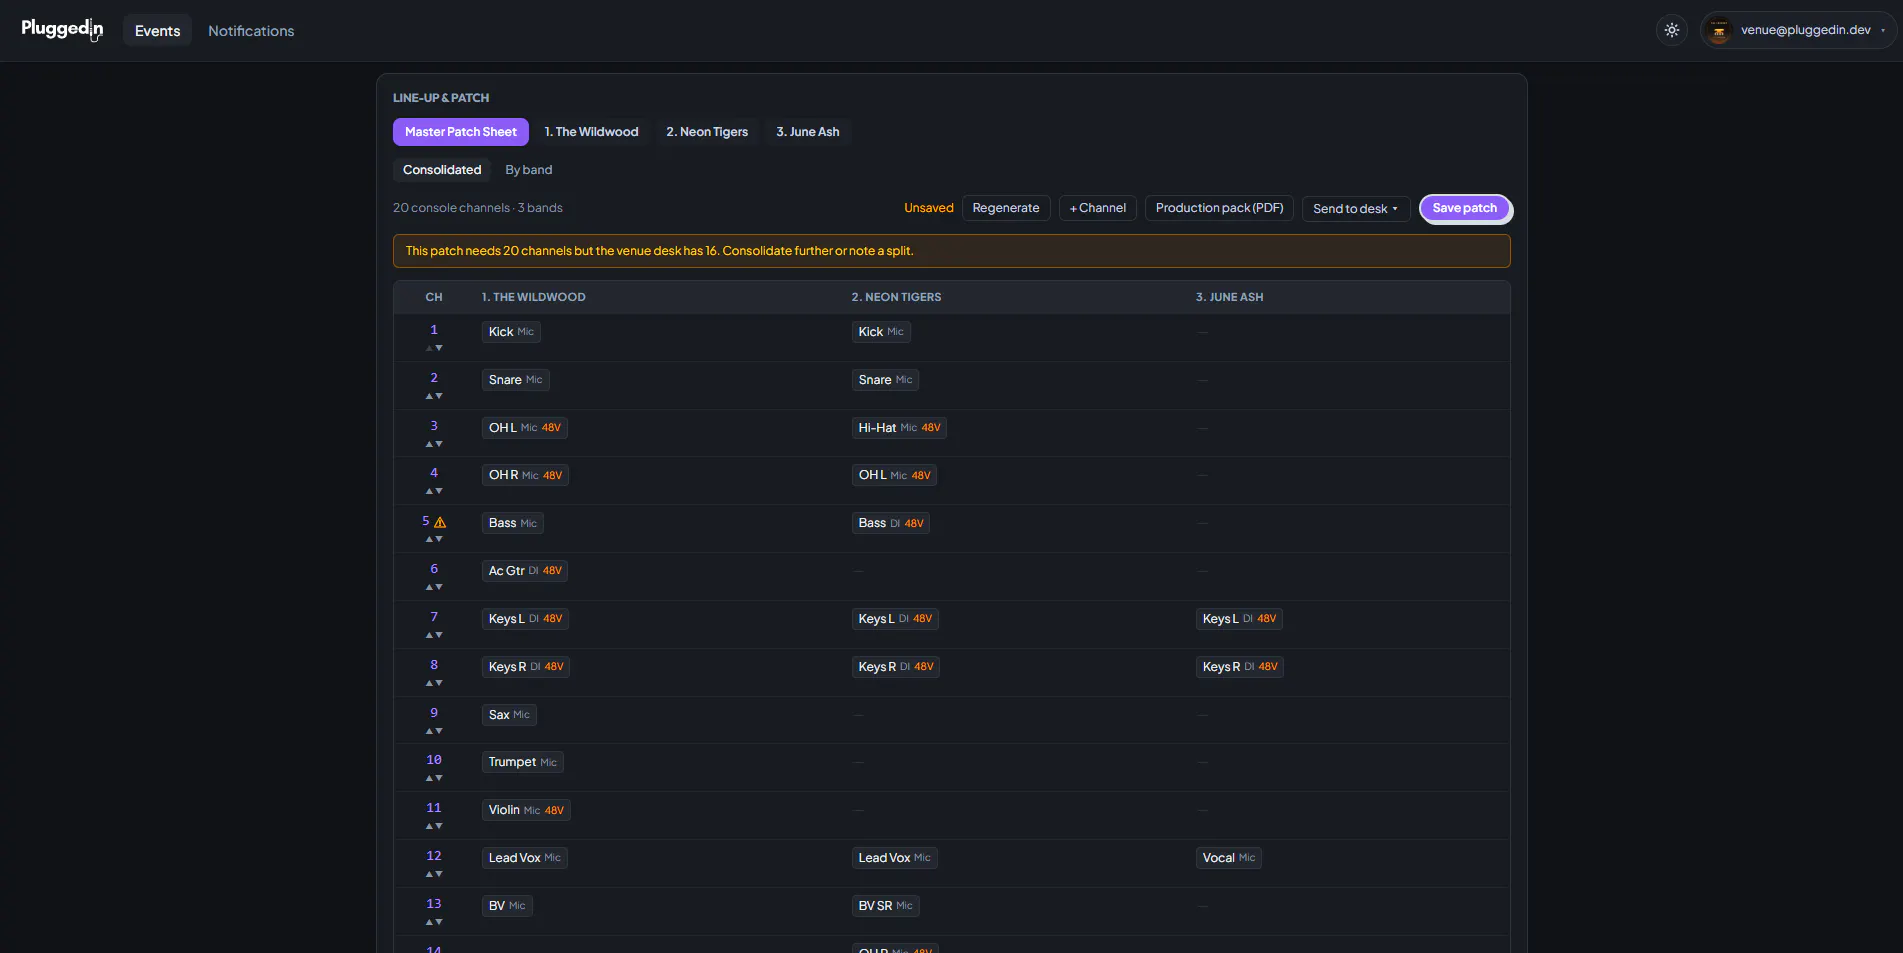Move channel 9 down with its arrow
The image size is (1903, 953).
[439, 731]
